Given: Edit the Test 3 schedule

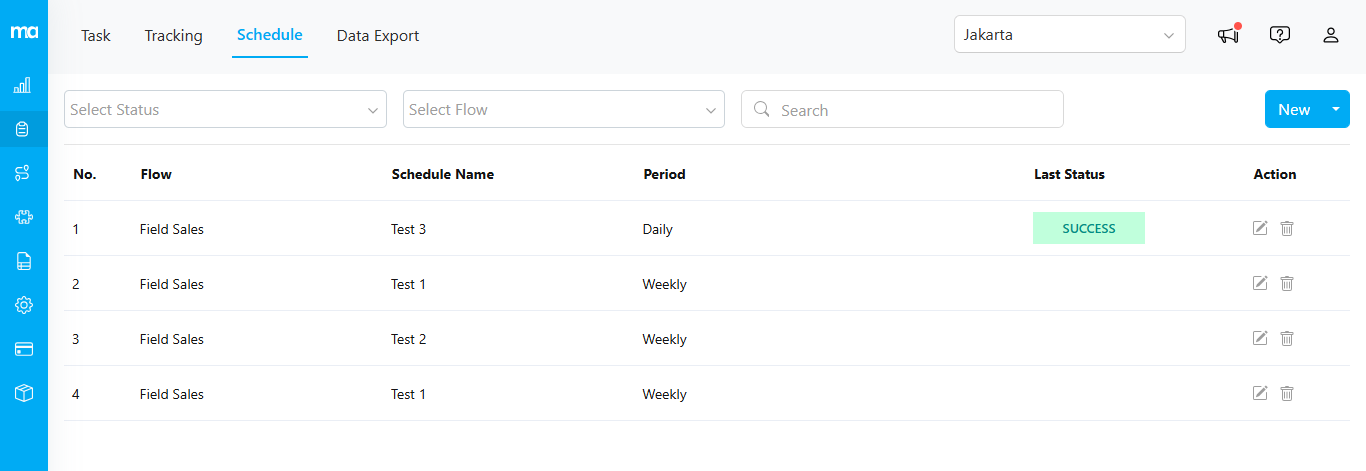Looking at the screenshot, I should (1260, 228).
